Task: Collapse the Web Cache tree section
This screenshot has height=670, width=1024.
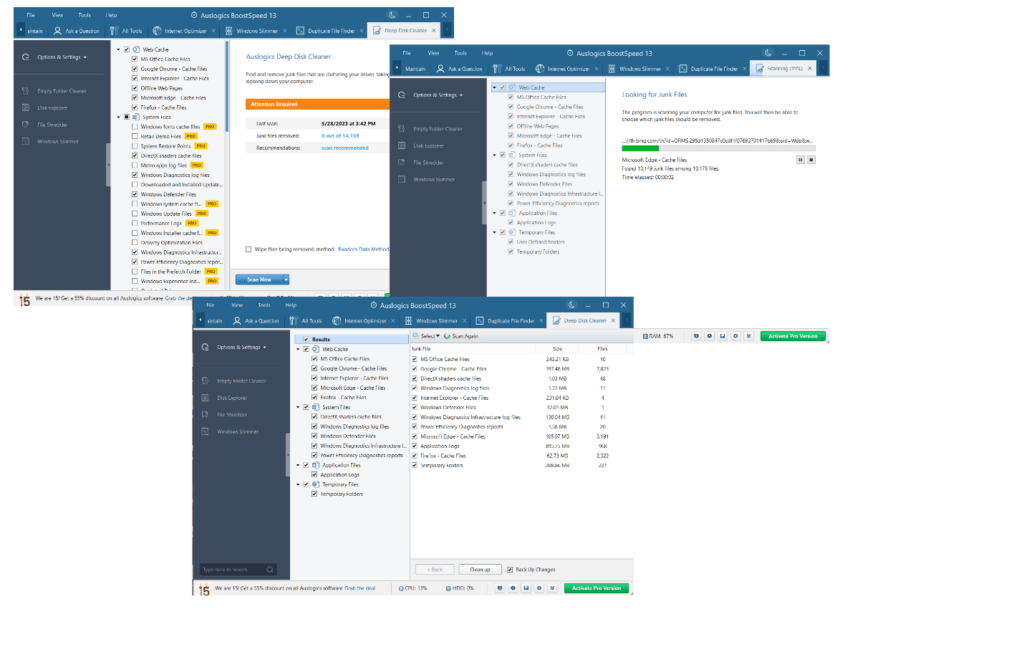Action: coord(298,348)
